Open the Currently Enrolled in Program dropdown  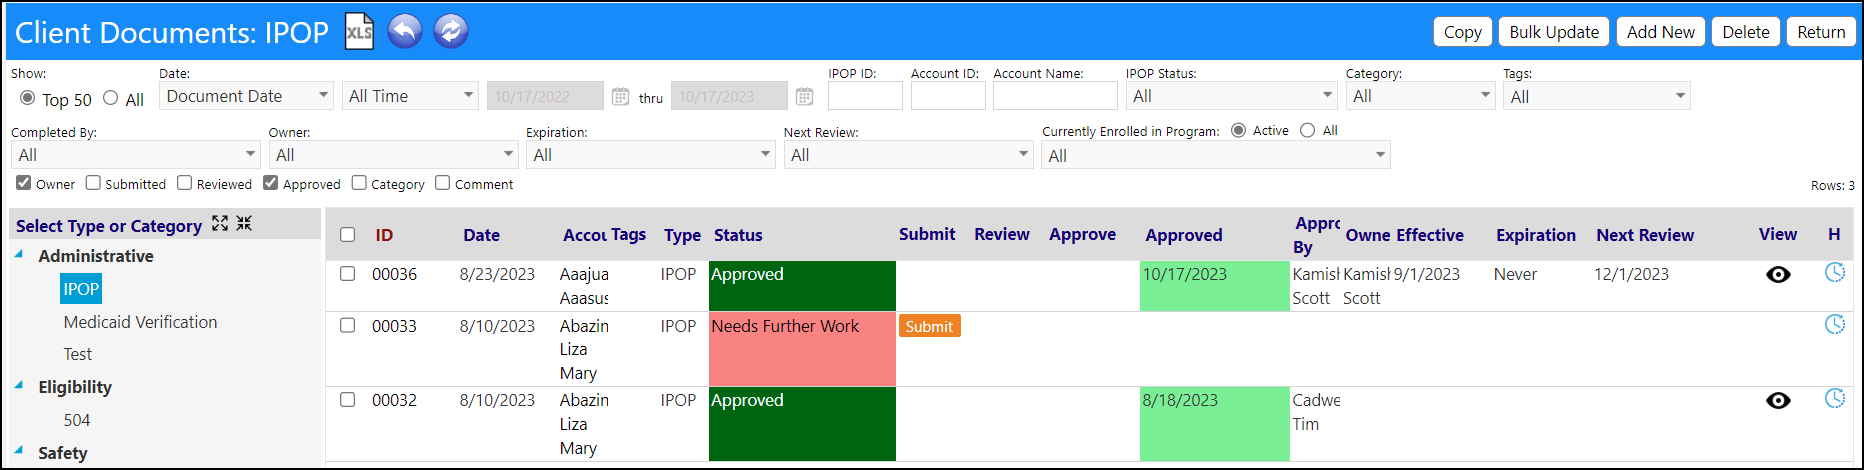tap(1216, 155)
